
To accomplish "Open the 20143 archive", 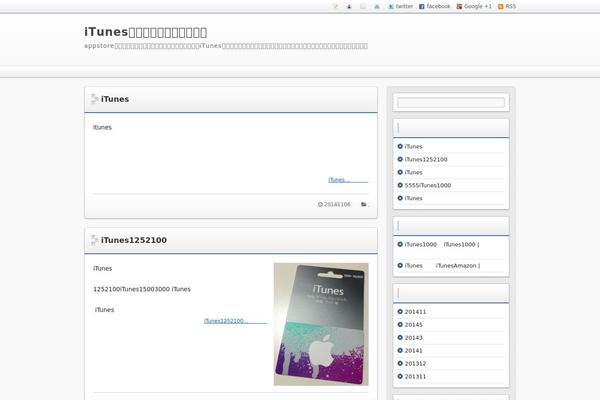I will pos(413,338).
